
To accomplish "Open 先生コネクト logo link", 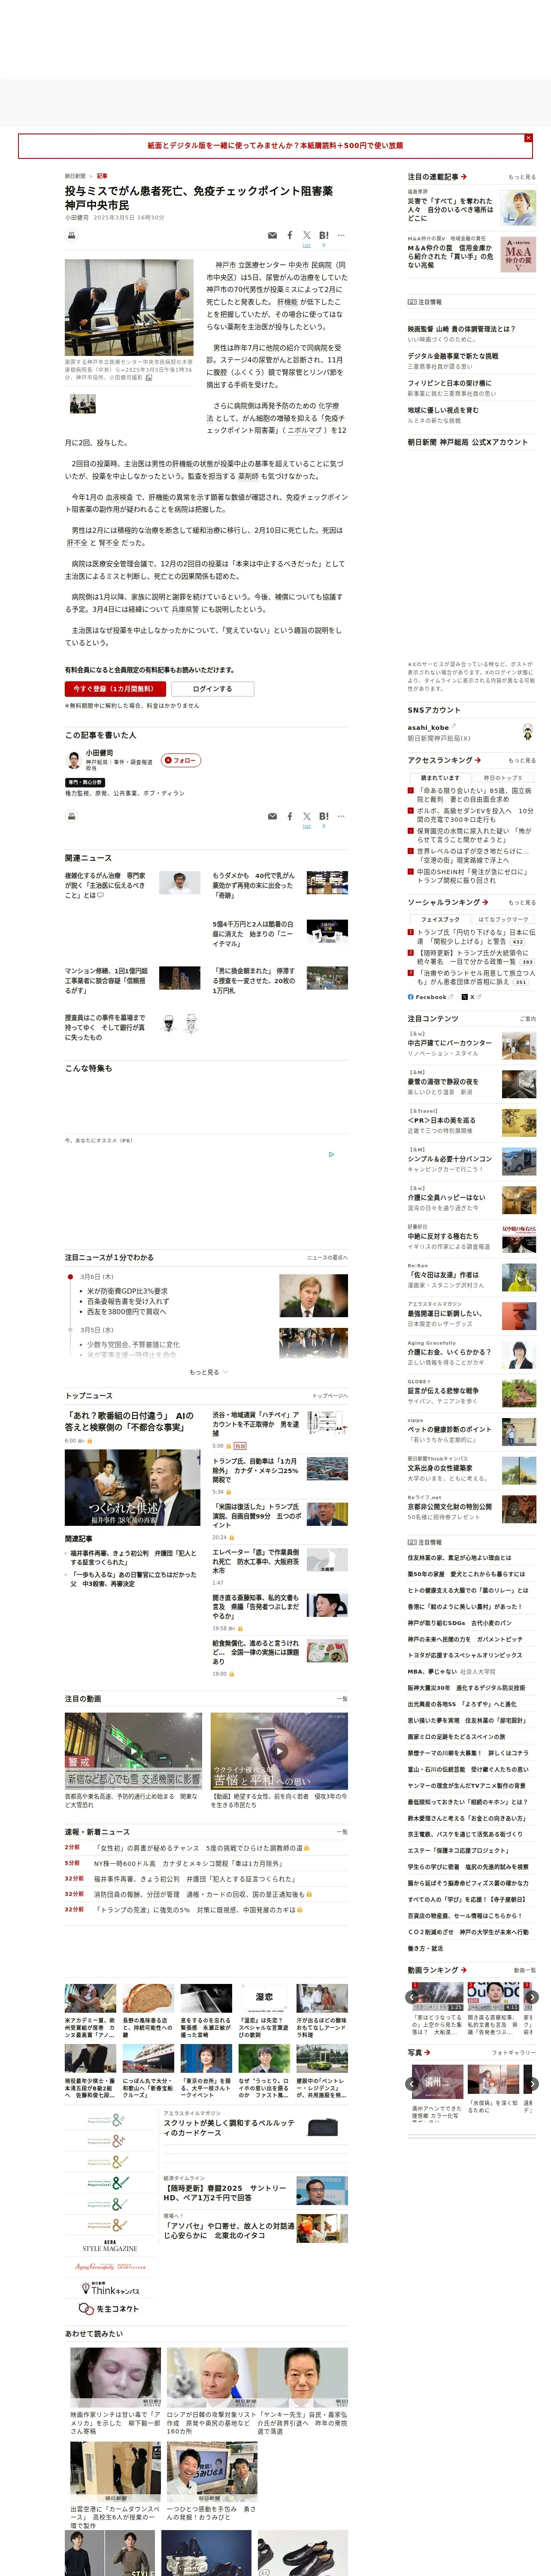I will pyautogui.click(x=108, y=2309).
